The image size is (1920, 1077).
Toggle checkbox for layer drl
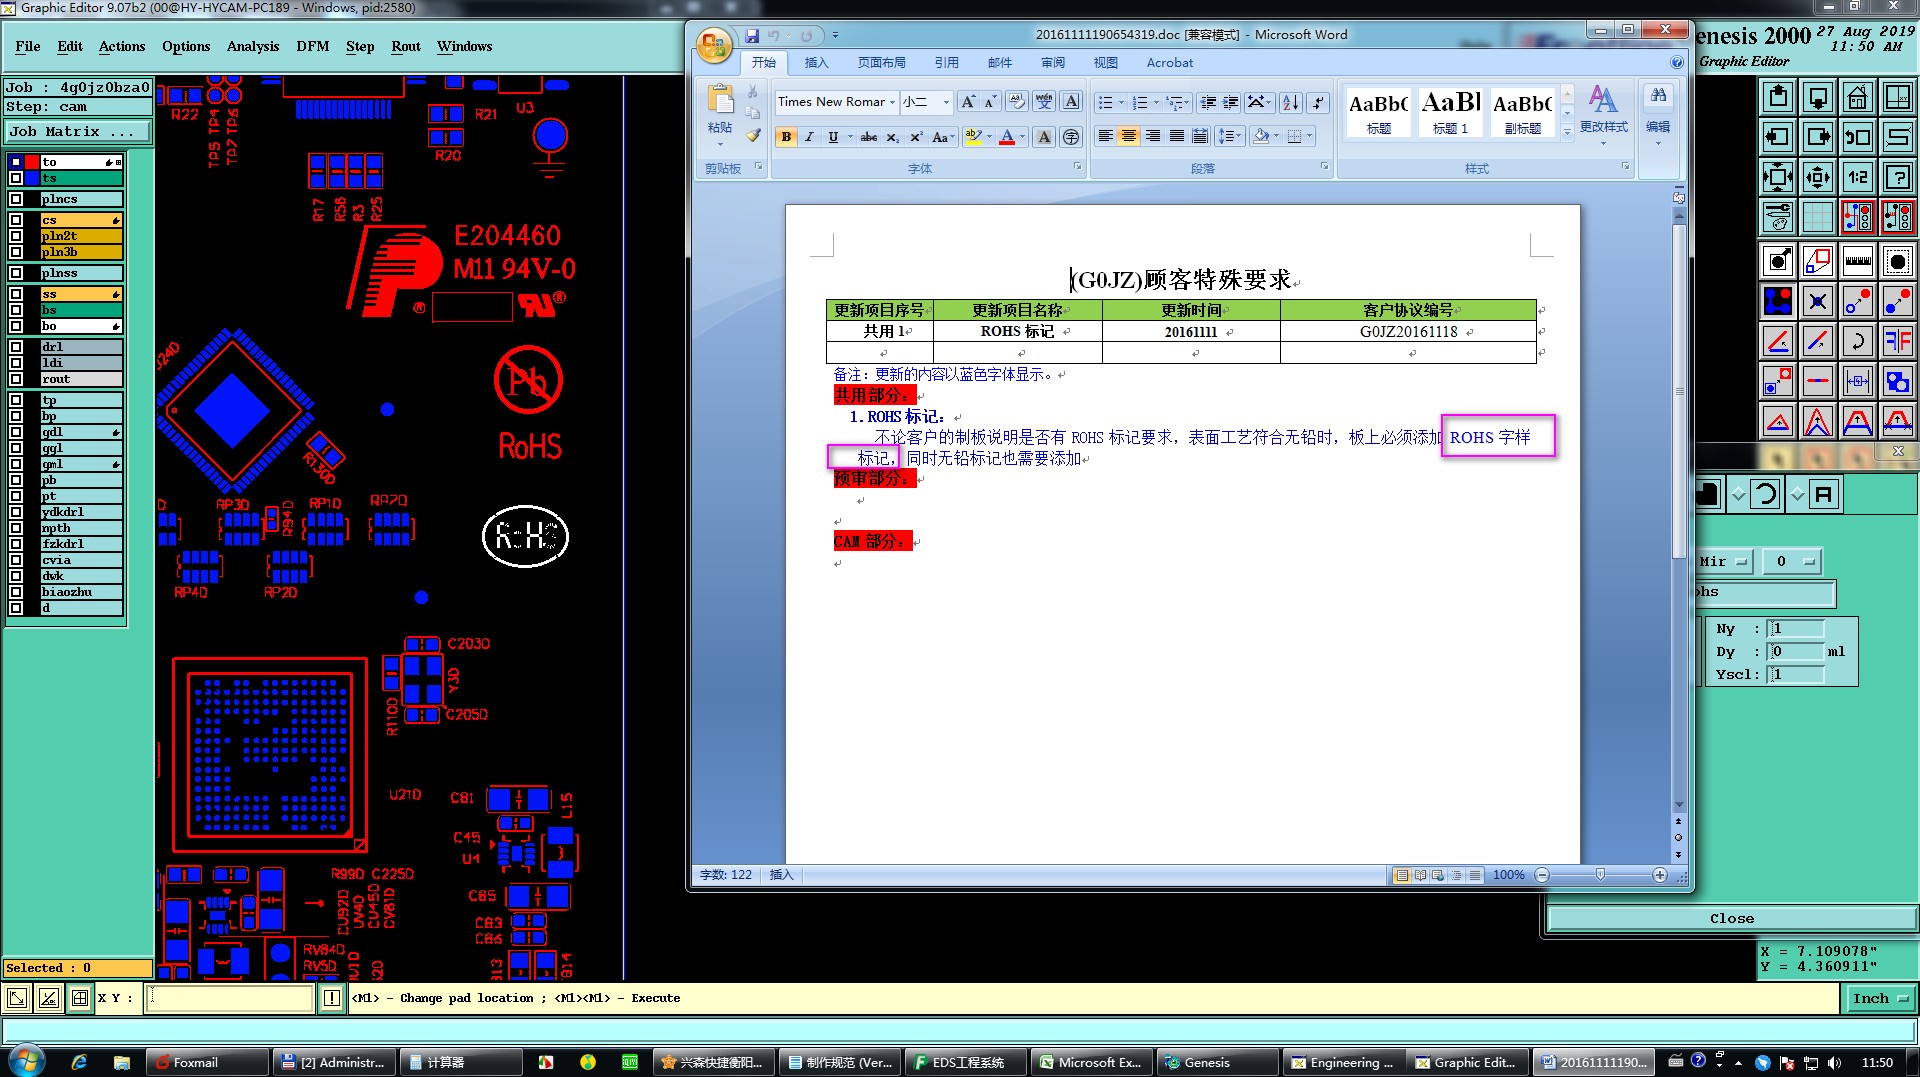[16, 347]
